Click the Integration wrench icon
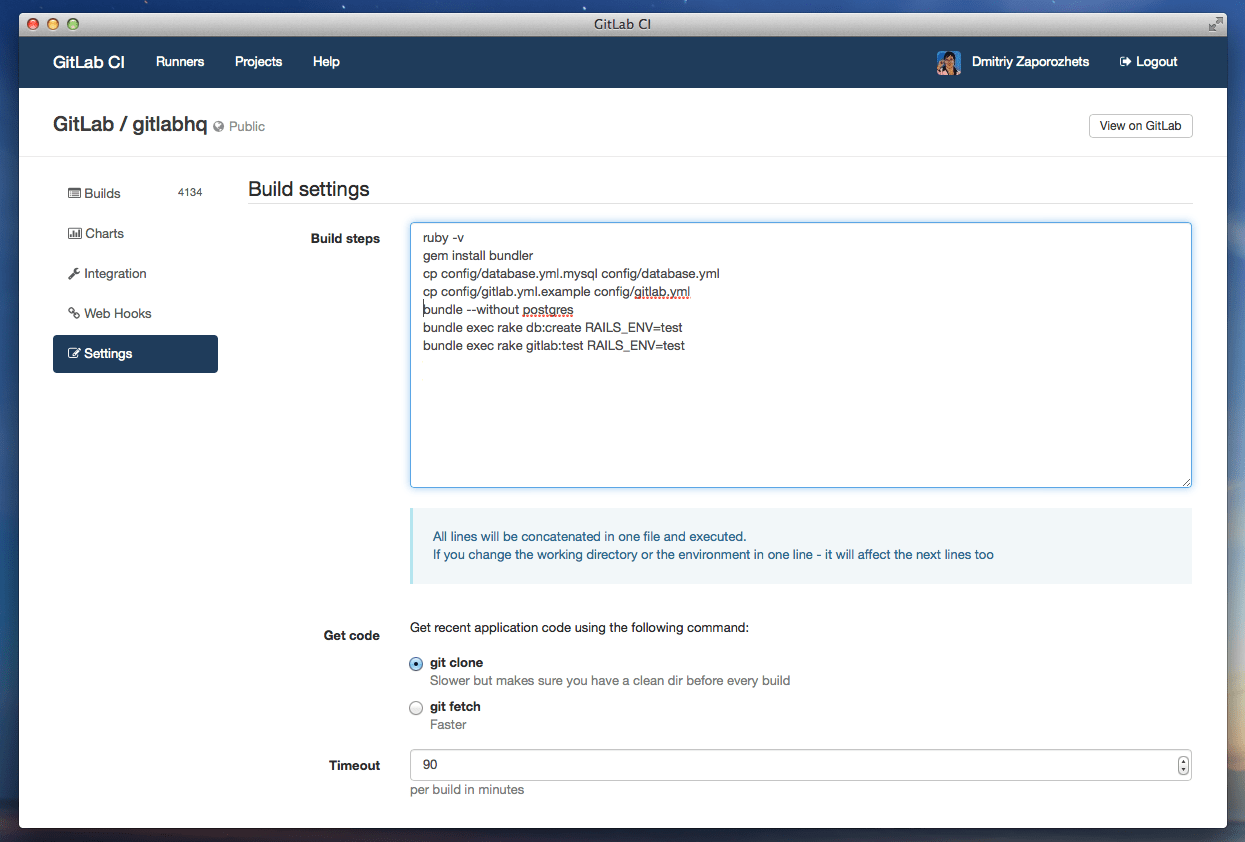 pos(74,273)
